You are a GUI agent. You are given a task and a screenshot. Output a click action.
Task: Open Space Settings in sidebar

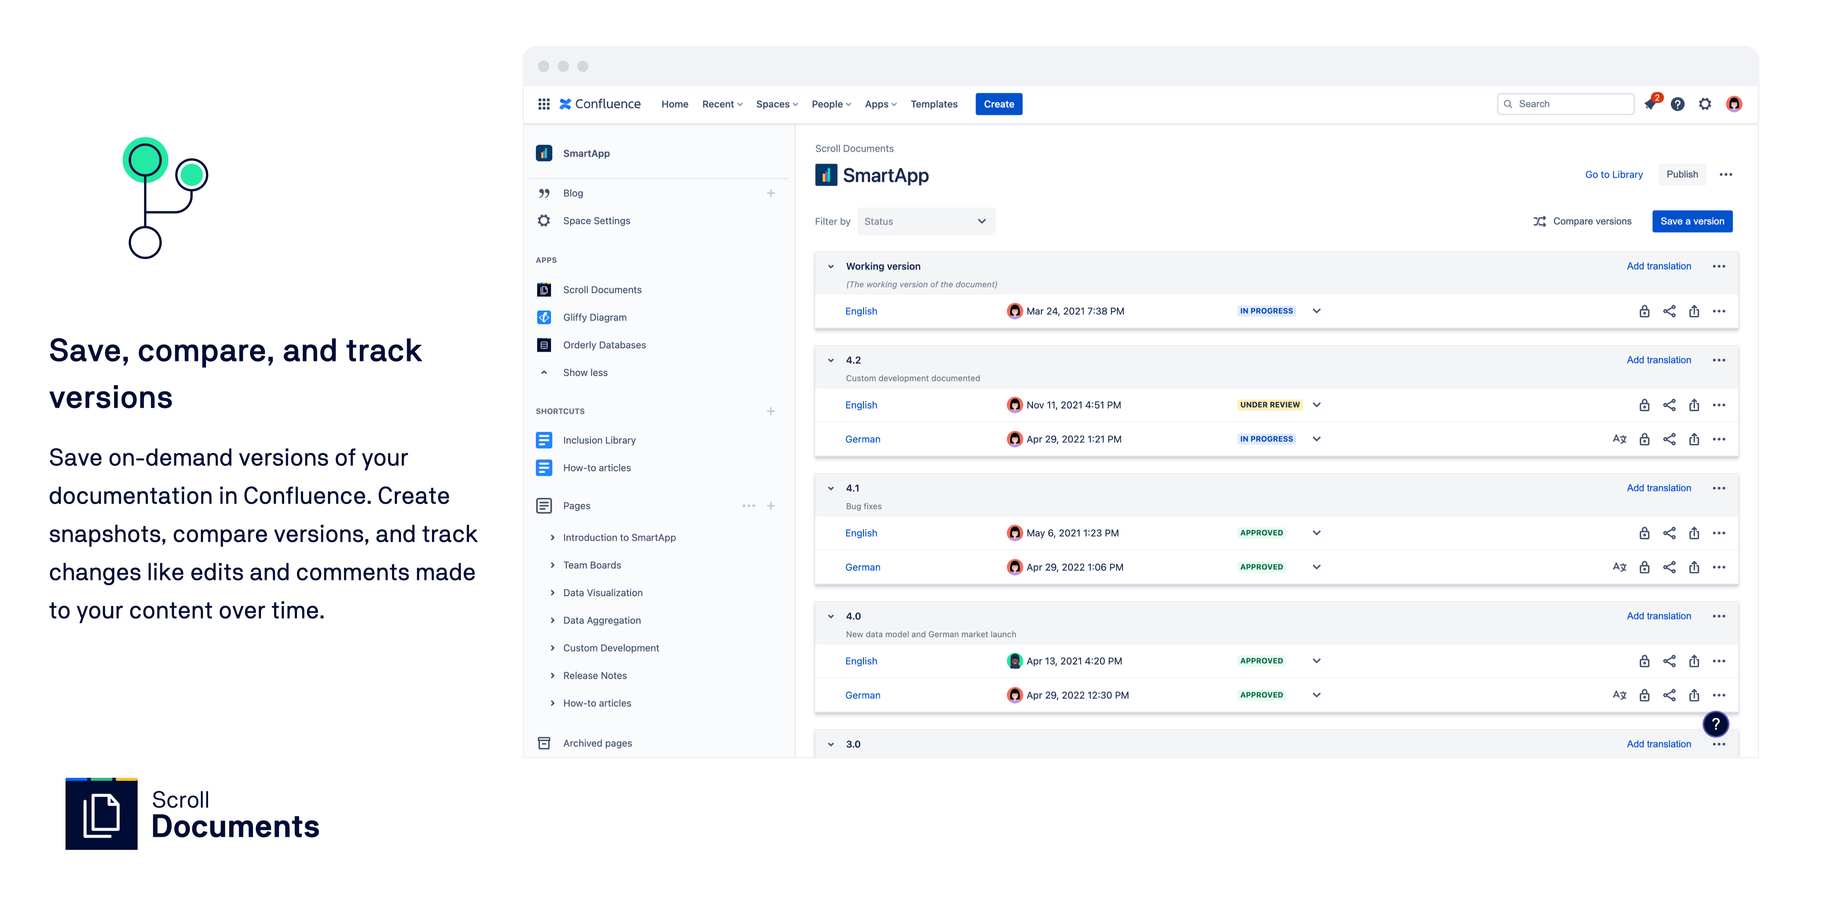pos(596,221)
